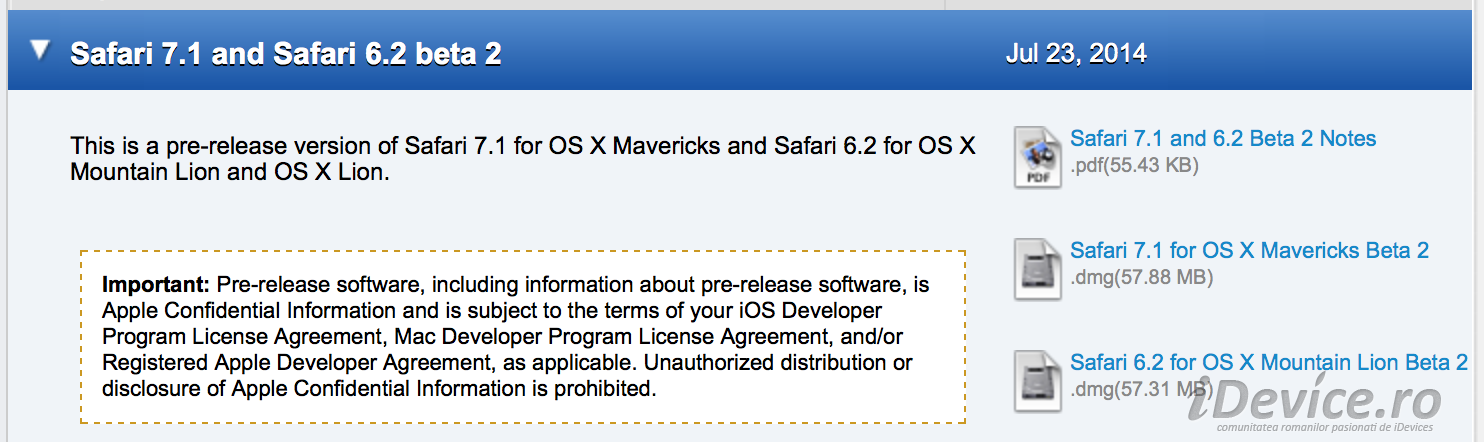Viewport: 1484px width, 442px height.
Task: Click the .pdf(55.43 KB) file size label
Action: tap(1134, 166)
